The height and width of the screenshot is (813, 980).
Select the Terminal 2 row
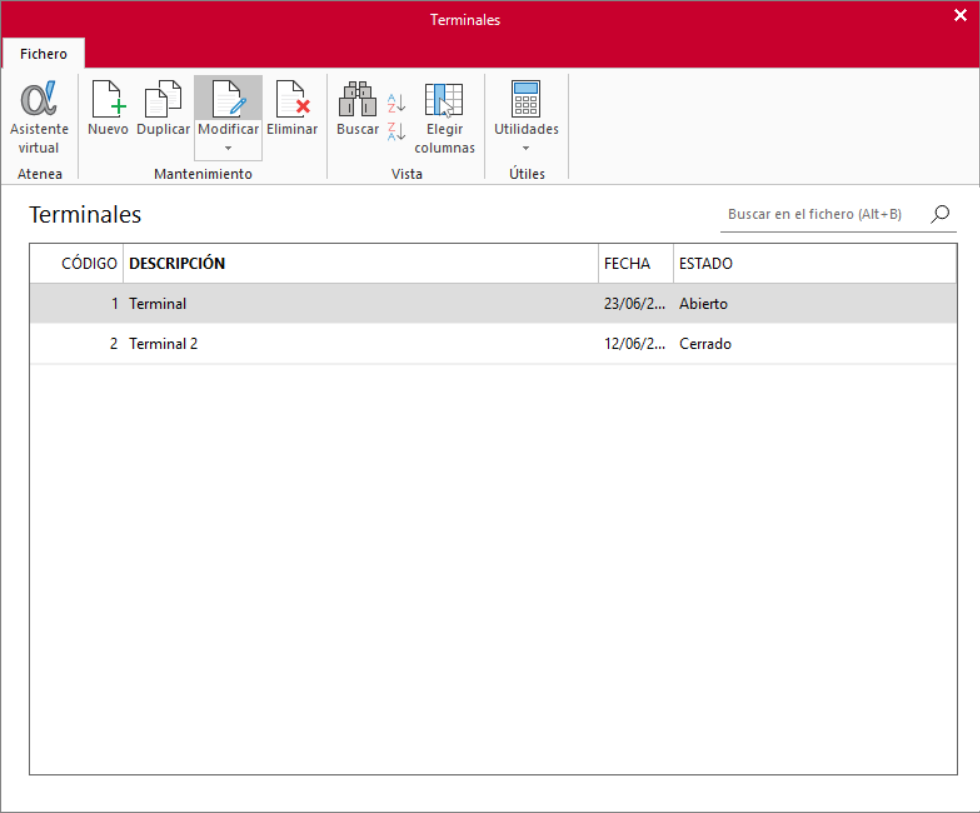pyautogui.click(x=493, y=344)
